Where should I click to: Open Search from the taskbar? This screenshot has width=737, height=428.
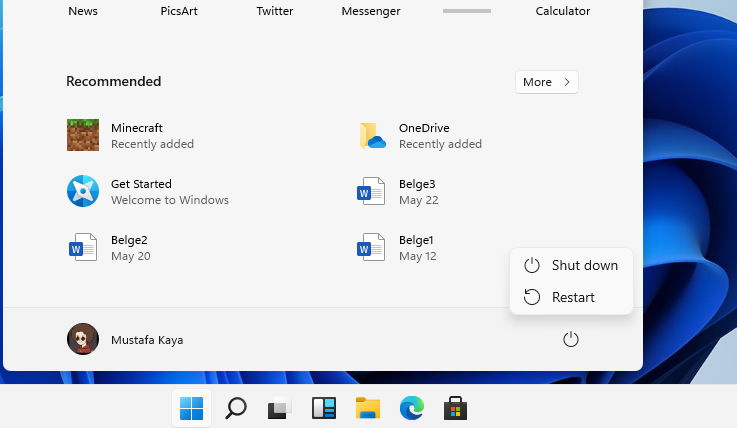[235, 408]
